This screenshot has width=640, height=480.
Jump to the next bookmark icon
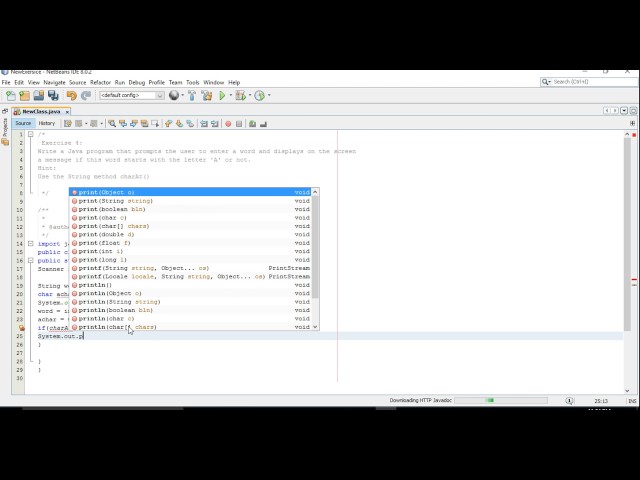point(179,123)
